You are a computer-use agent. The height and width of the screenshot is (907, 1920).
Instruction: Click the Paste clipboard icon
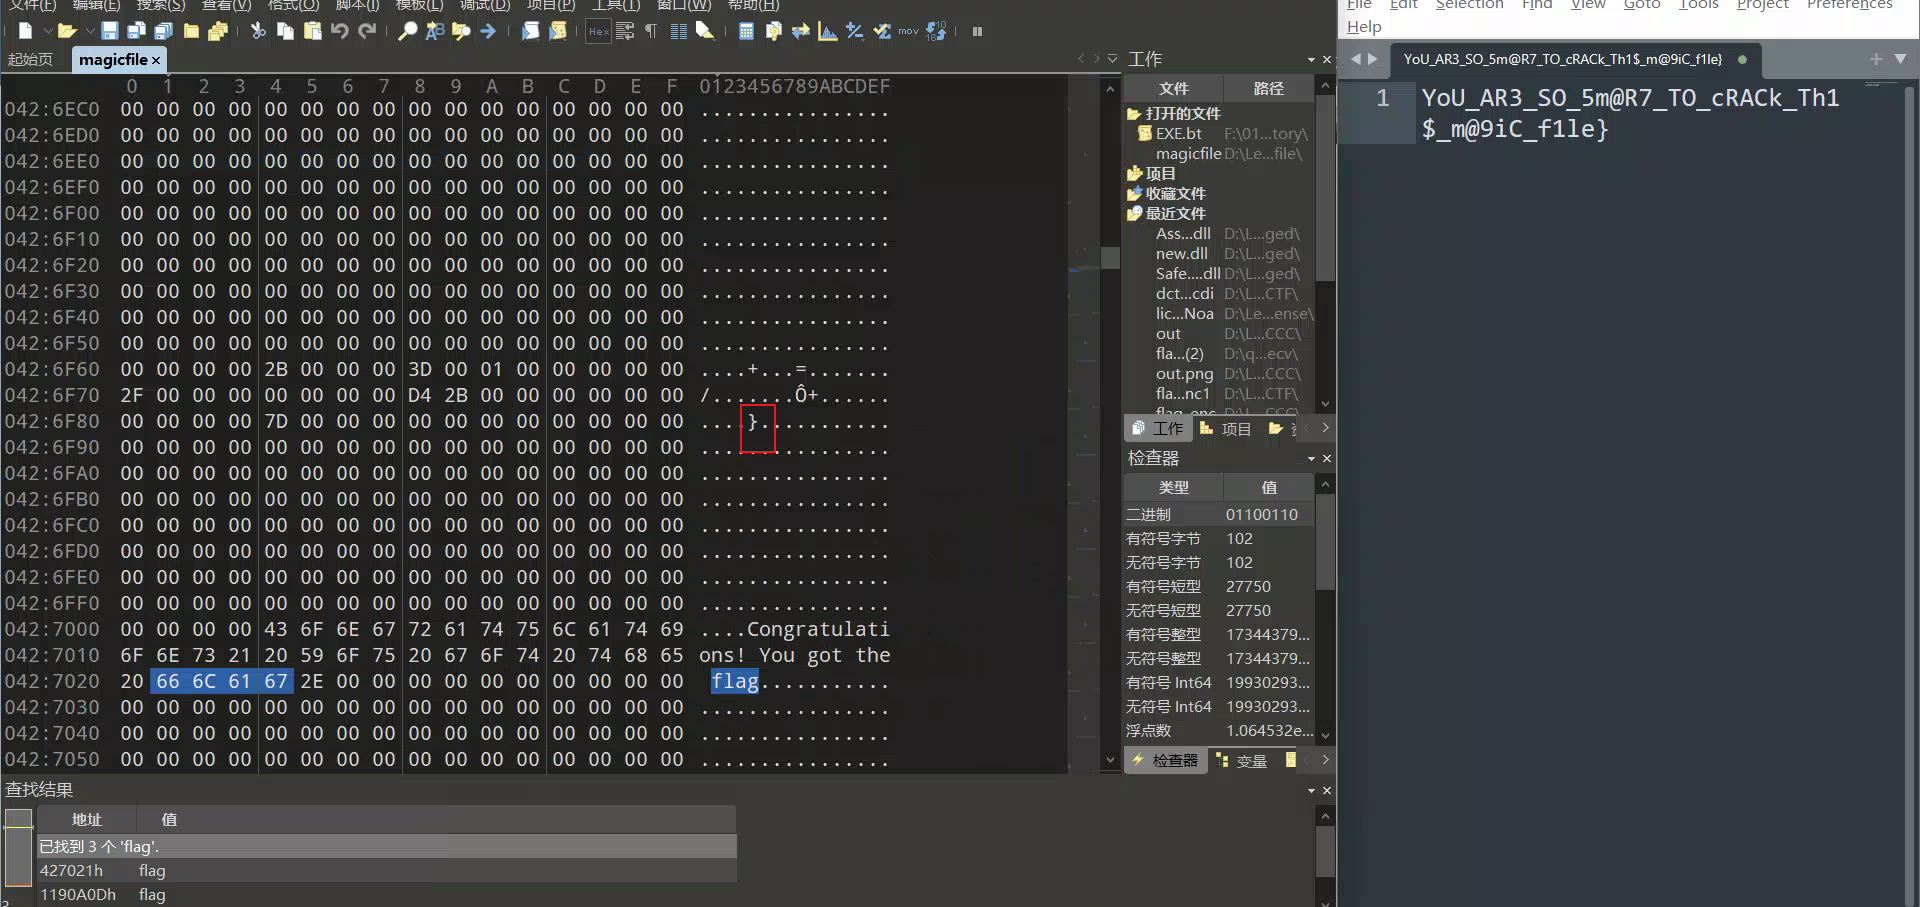[x=312, y=32]
